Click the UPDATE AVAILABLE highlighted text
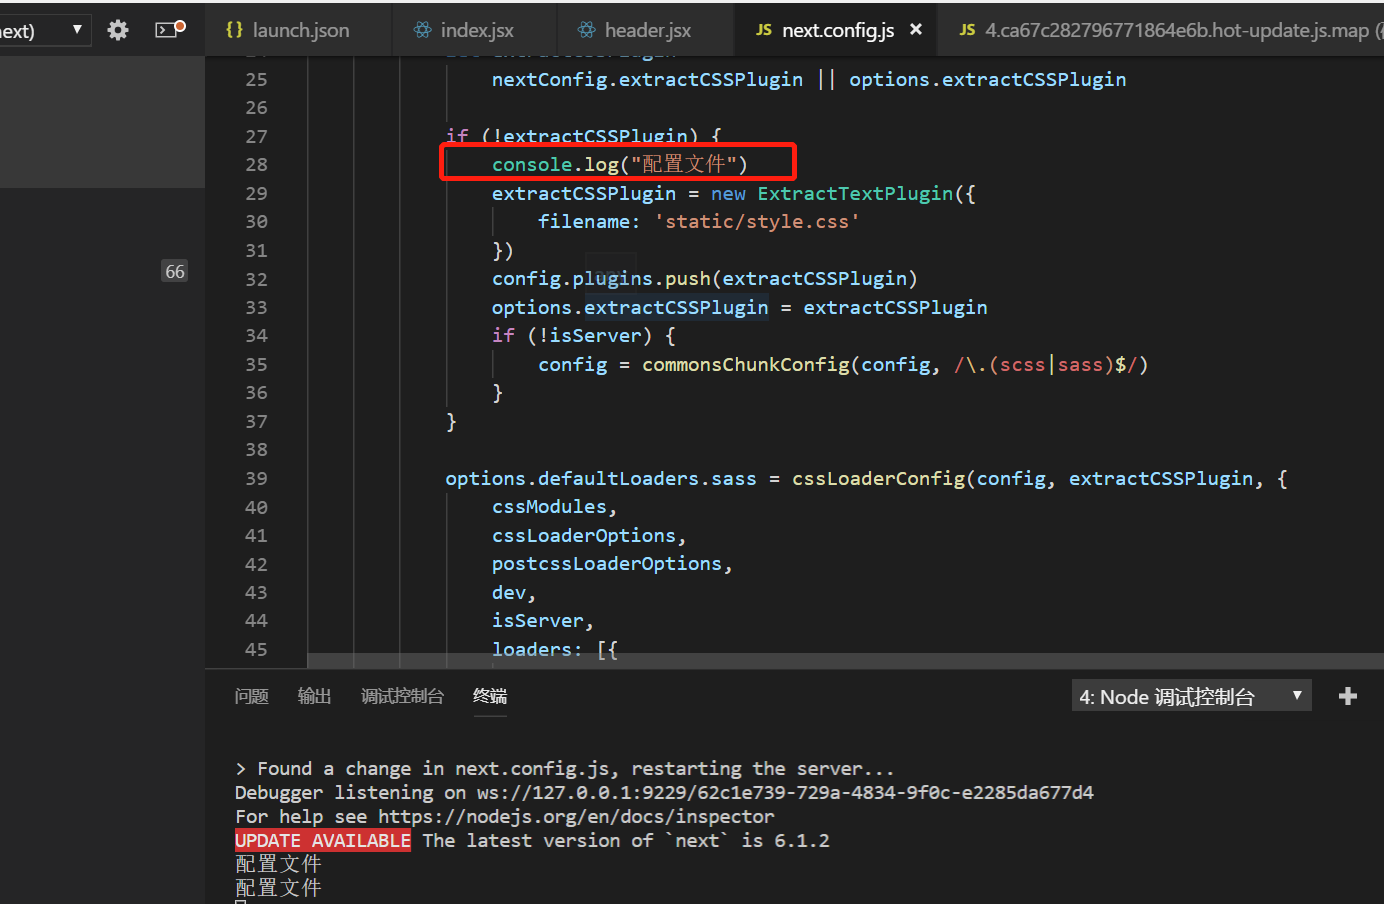The image size is (1384, 904). click(x=322, y=839)
